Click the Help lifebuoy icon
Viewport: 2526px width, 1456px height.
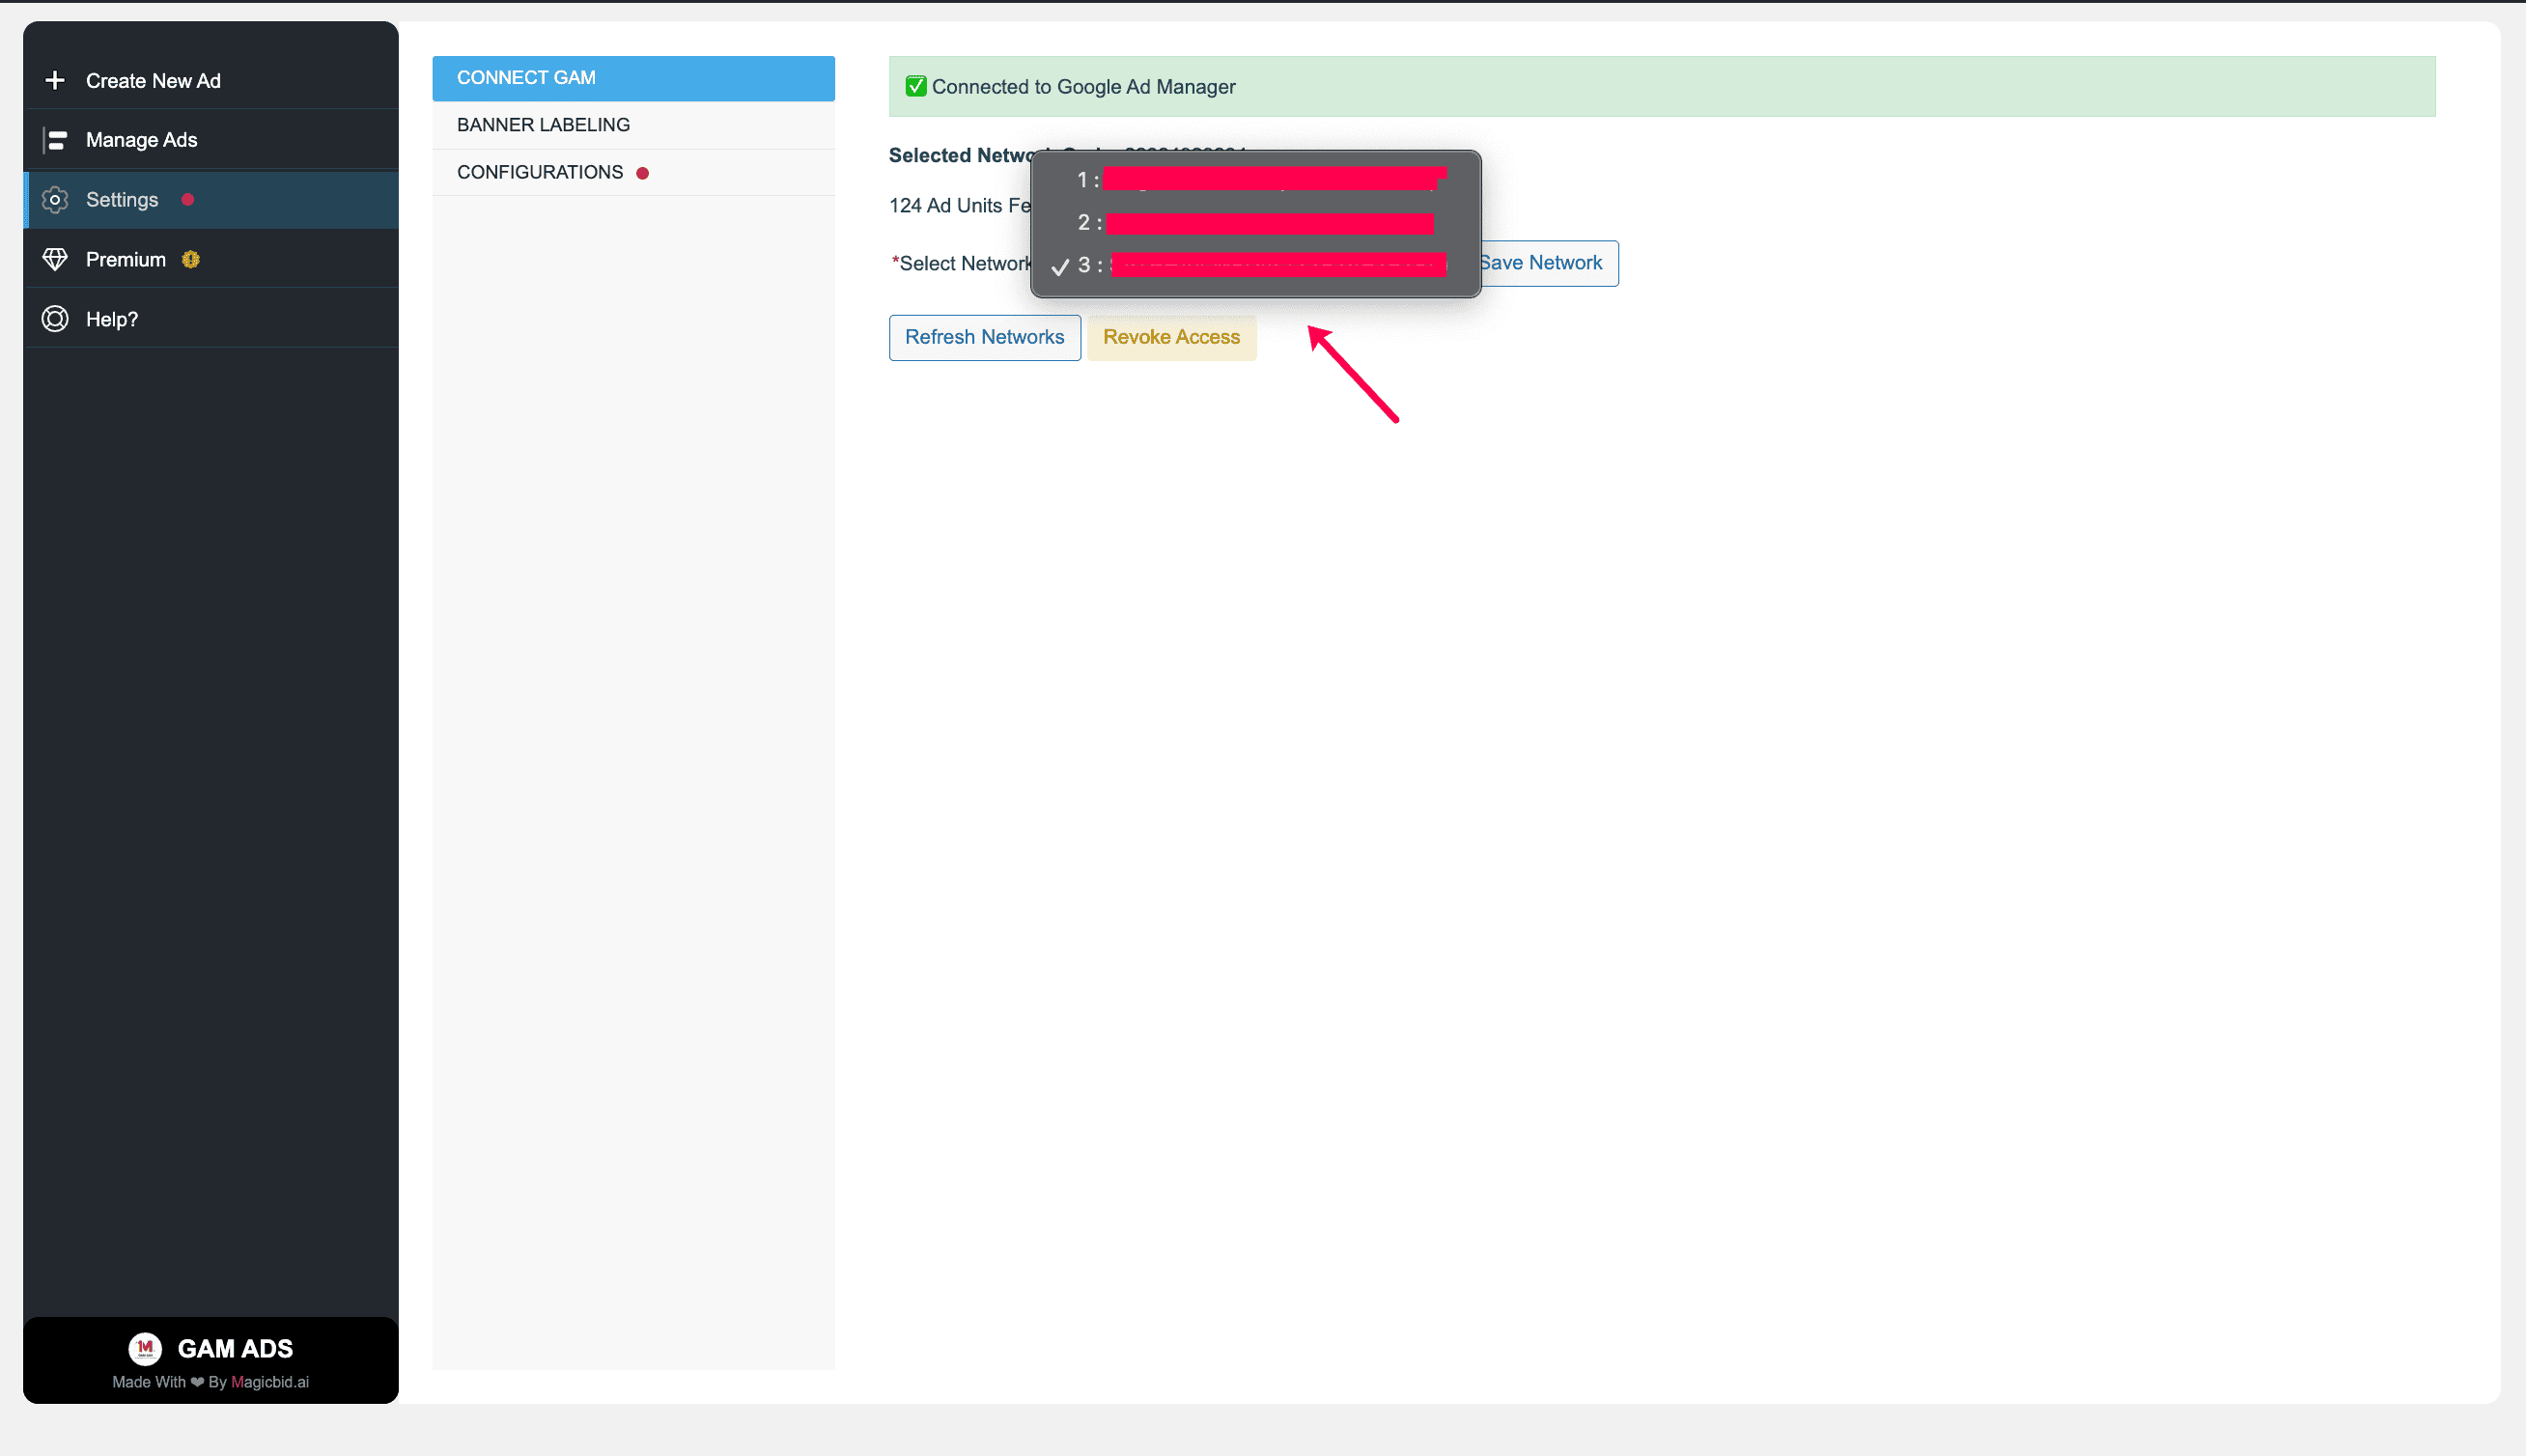click(x=55, y=319)
